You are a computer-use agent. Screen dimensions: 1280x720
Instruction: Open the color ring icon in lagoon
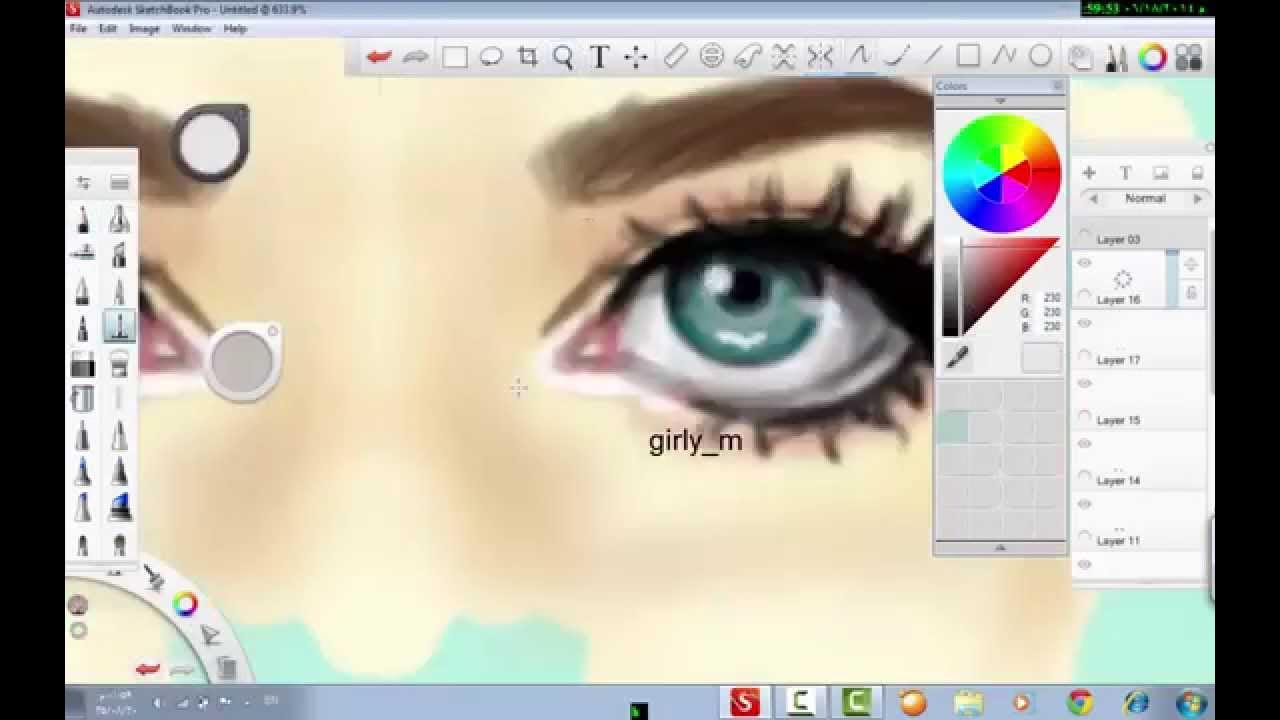pyautogui.click(x=185, y=603)
